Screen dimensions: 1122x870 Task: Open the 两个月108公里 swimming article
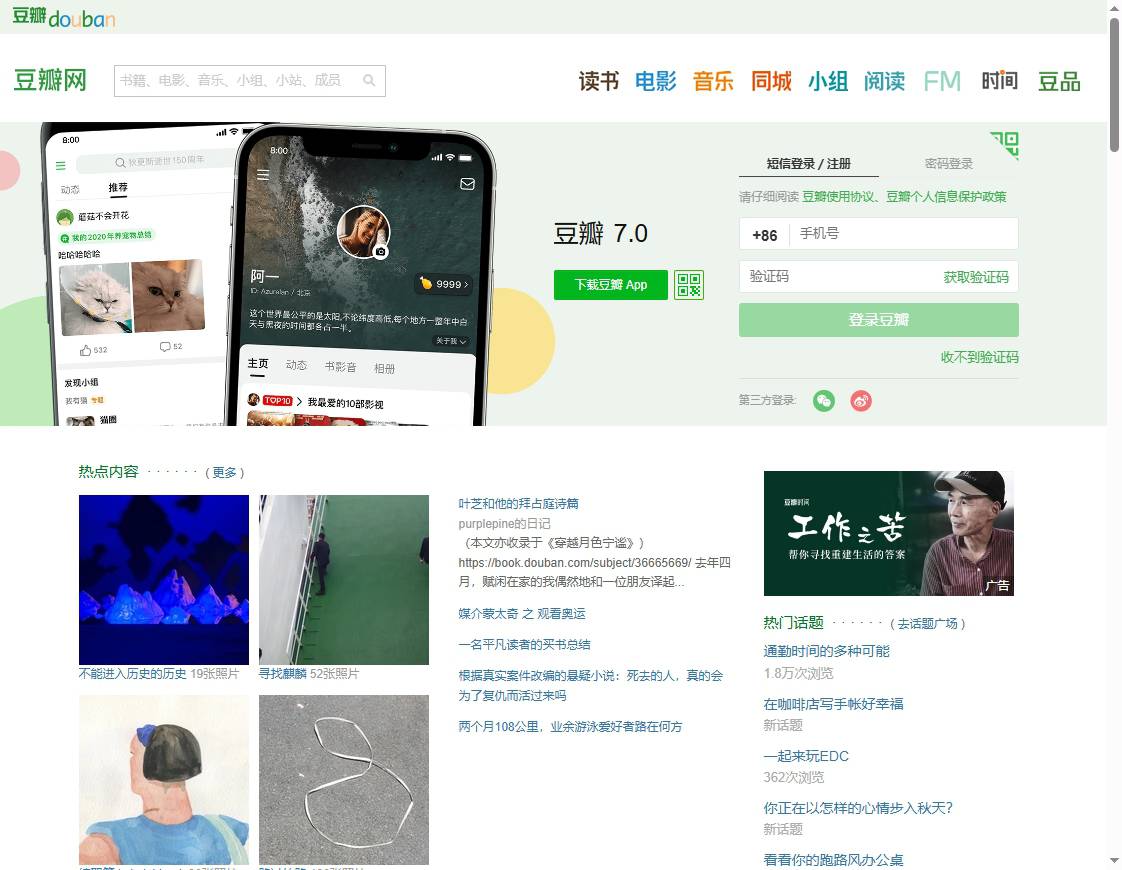(x=570, y=726)
